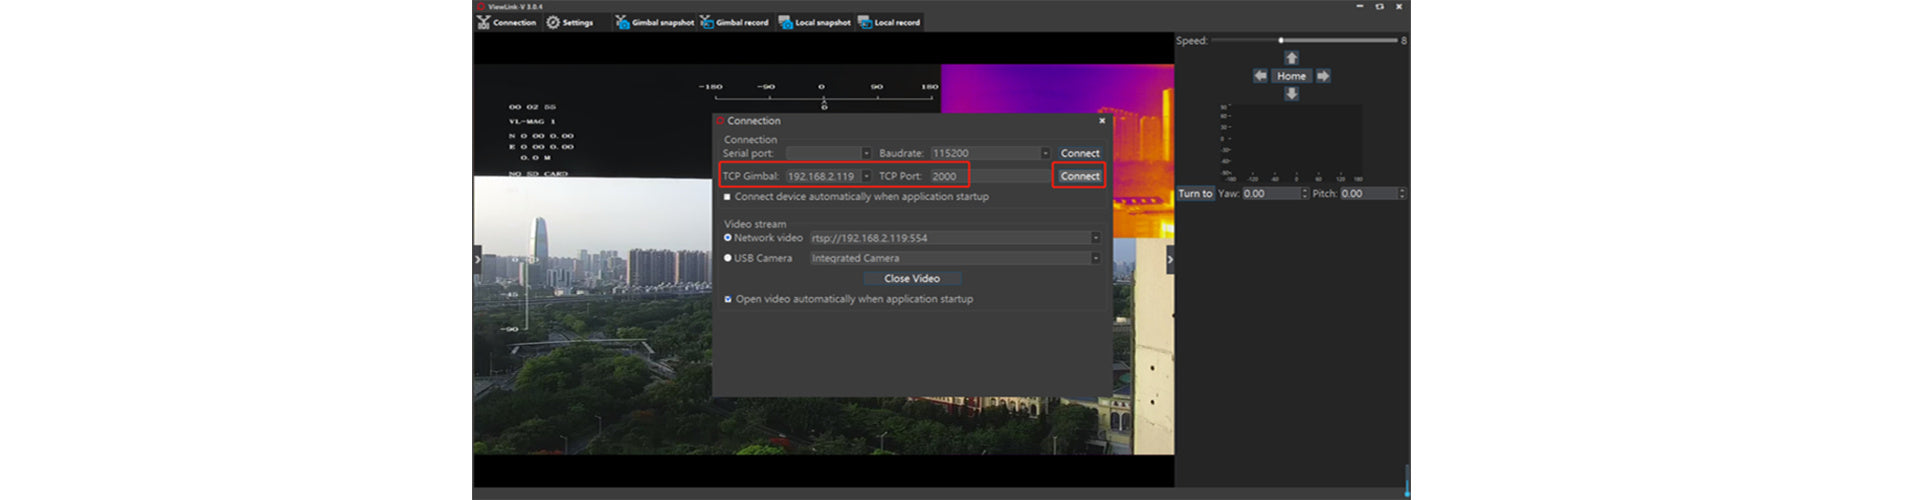Click Connect next to TCP Port
Screen dimensions: 1920x500
pos(1079,176)
